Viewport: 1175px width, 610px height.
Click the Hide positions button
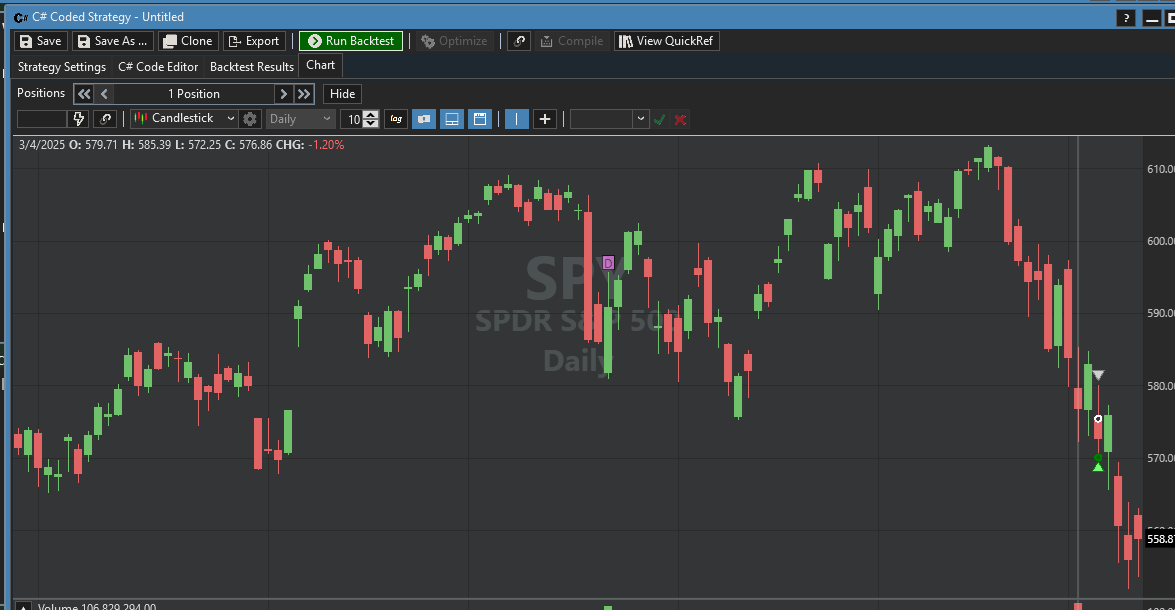[342, 94]
